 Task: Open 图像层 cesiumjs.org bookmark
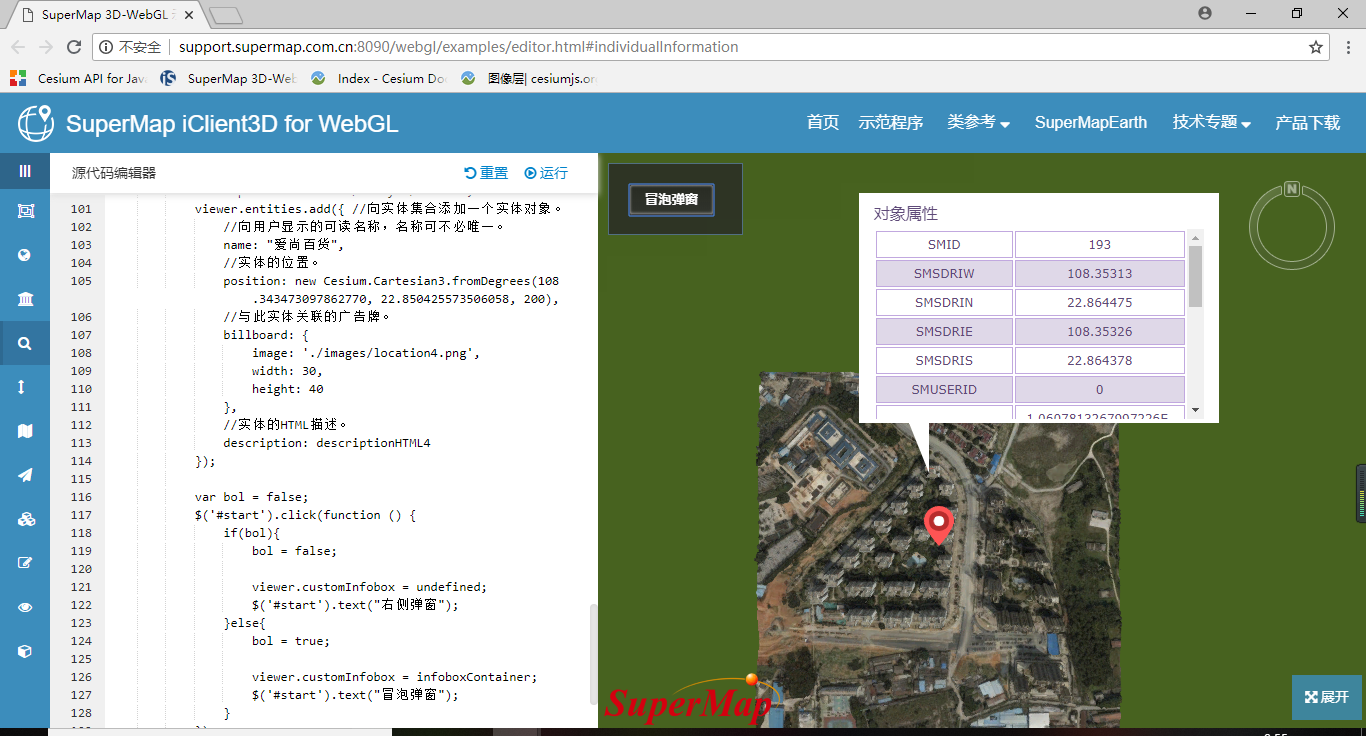[x=529, y=78]
